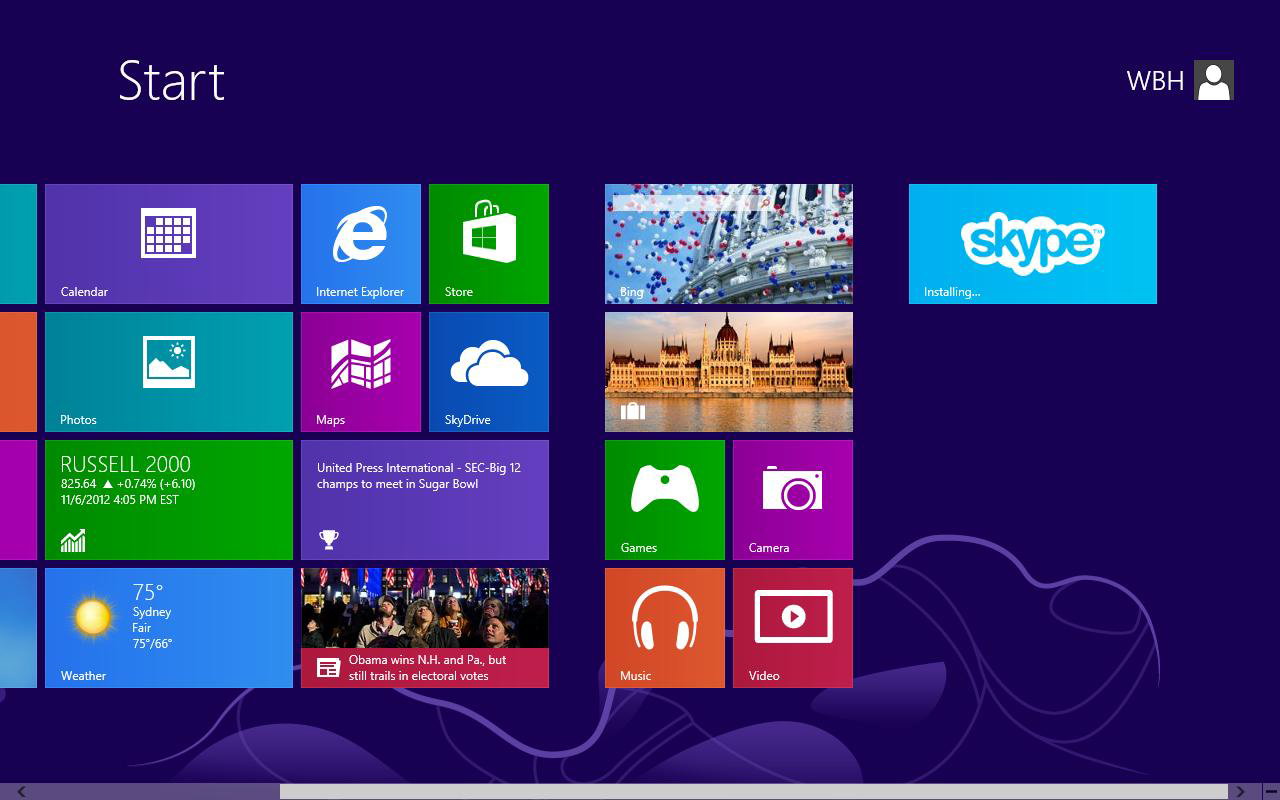Open the Bing tile with balloons
The width and height of the screenshot is (1280, 800).
(x=729, y=244)
